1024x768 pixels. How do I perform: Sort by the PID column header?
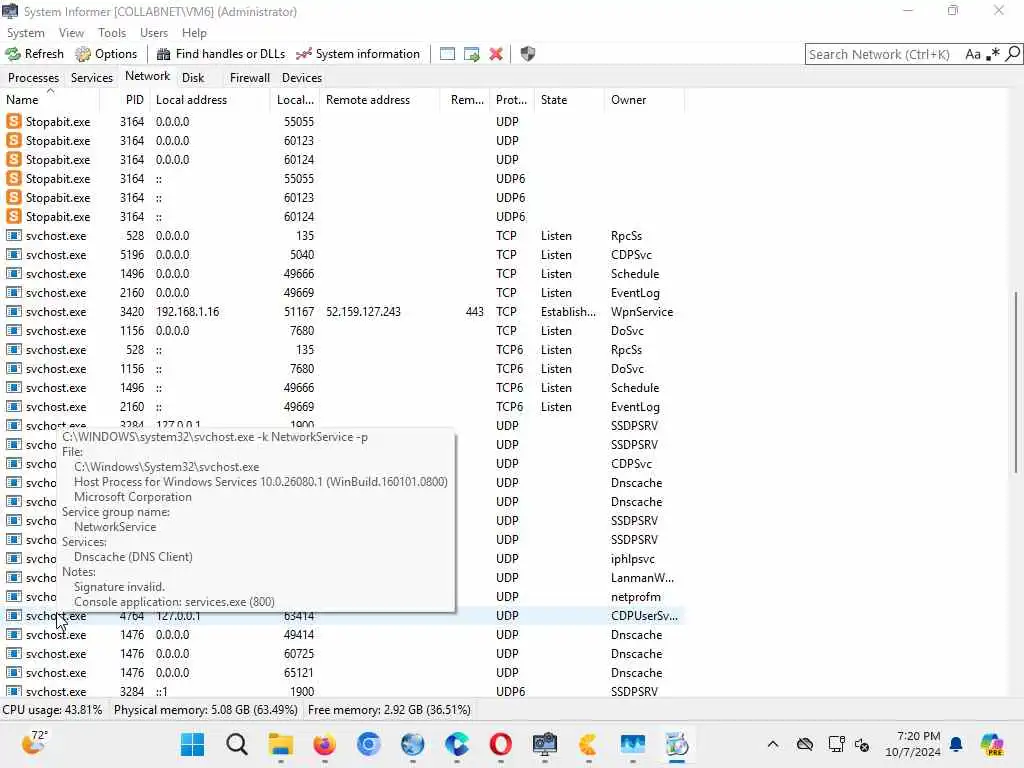pos(125,100)
